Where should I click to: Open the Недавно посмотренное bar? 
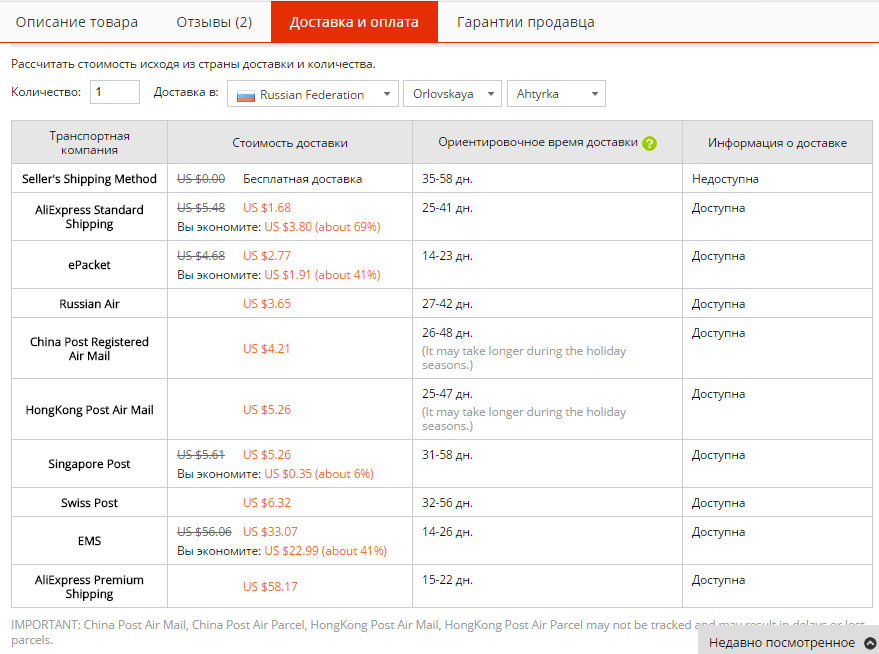[788, 642]
